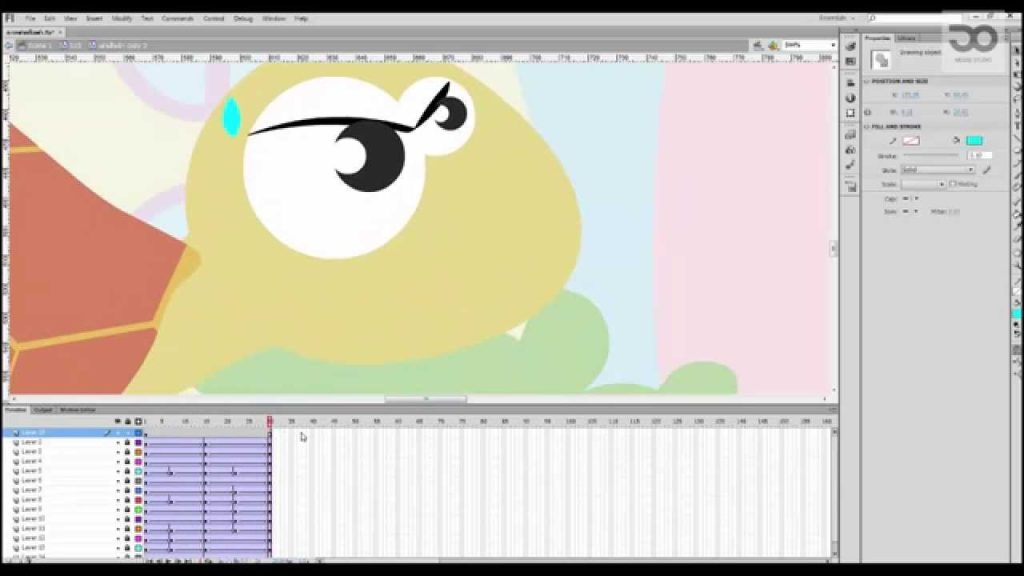The image size is (1024, 576).
Task: Open the stroke Style dropdown
Action: 938,170
